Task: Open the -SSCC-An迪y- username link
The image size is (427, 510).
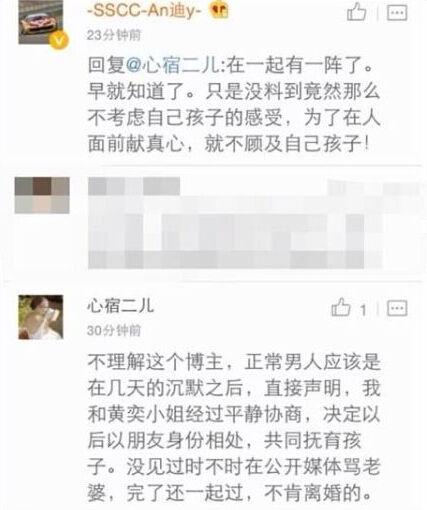Action: pos(144,11)
